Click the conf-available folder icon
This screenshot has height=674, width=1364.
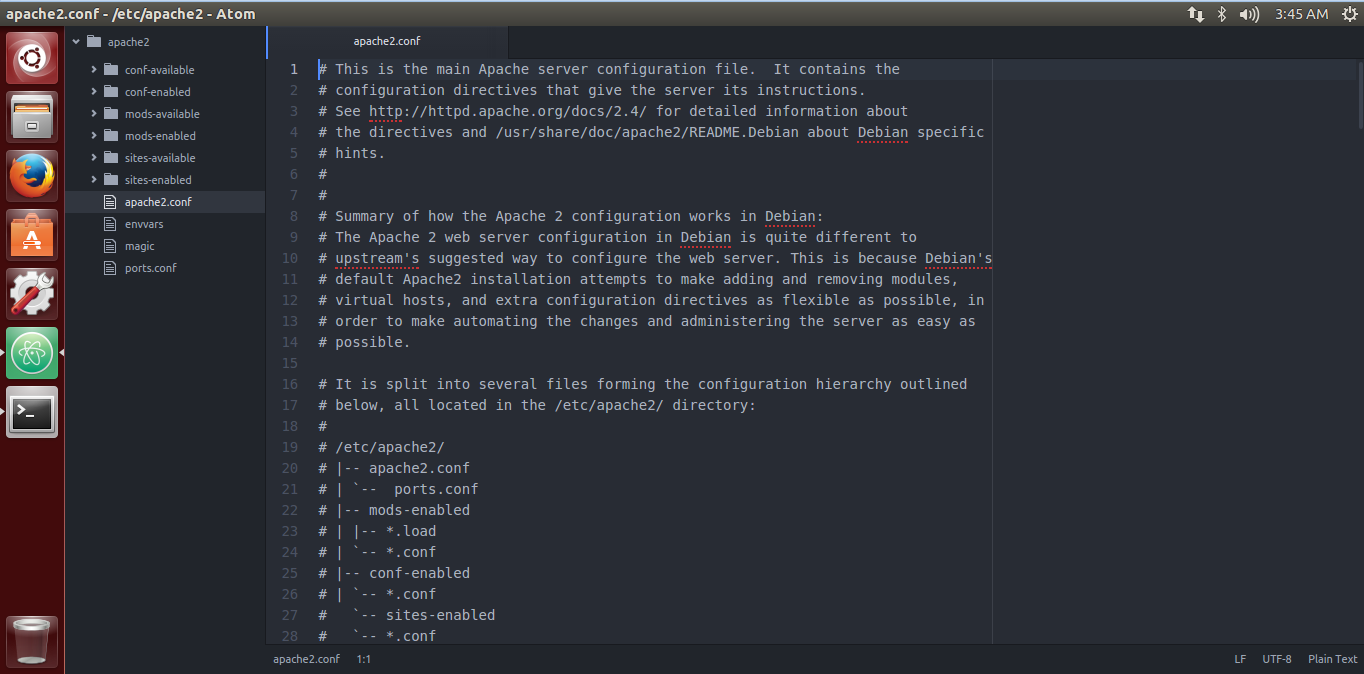(111, 70)
